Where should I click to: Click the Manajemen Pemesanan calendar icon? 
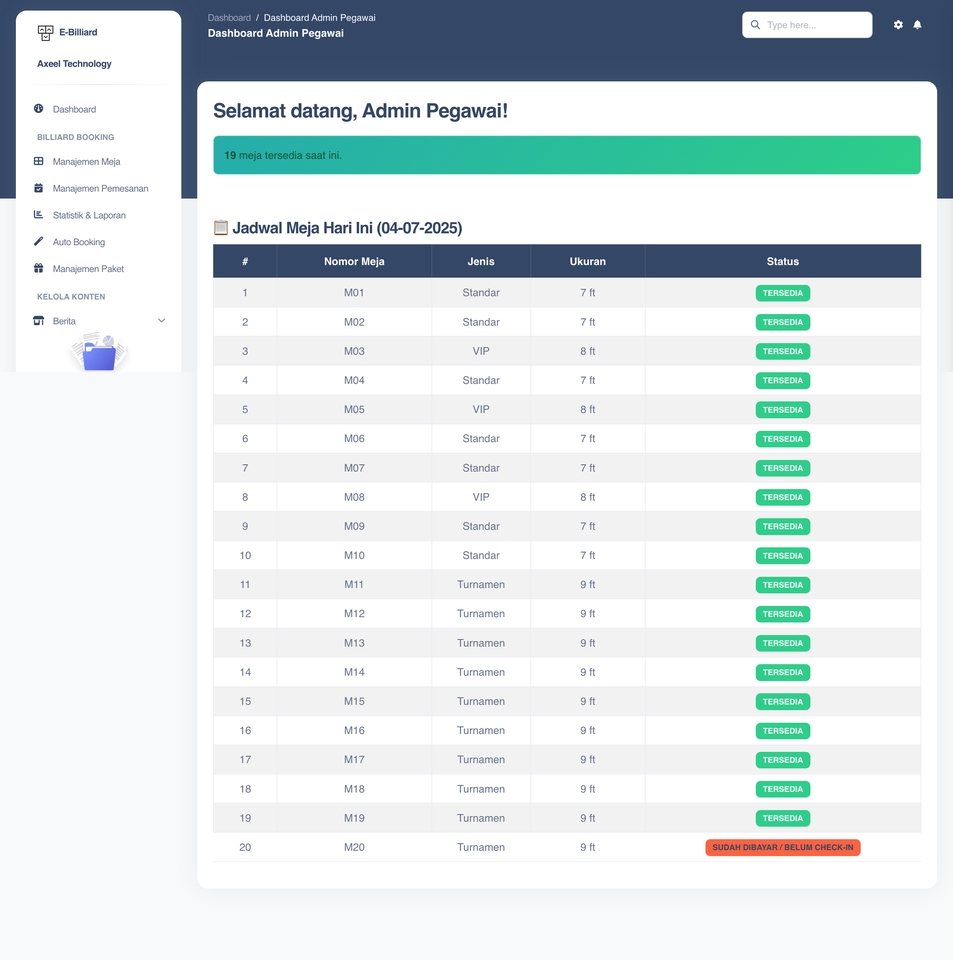(39, 188)
